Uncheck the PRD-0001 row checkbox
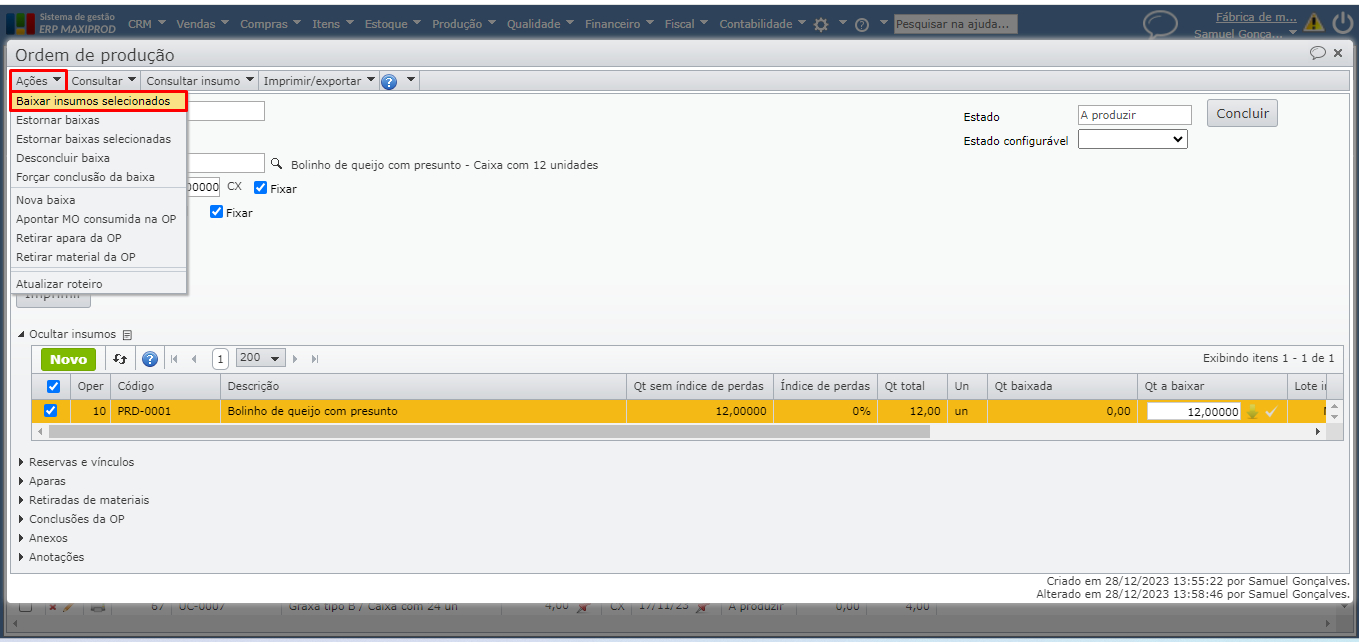The width and height of the screenshot is (1359, 642). click(51, 410)
